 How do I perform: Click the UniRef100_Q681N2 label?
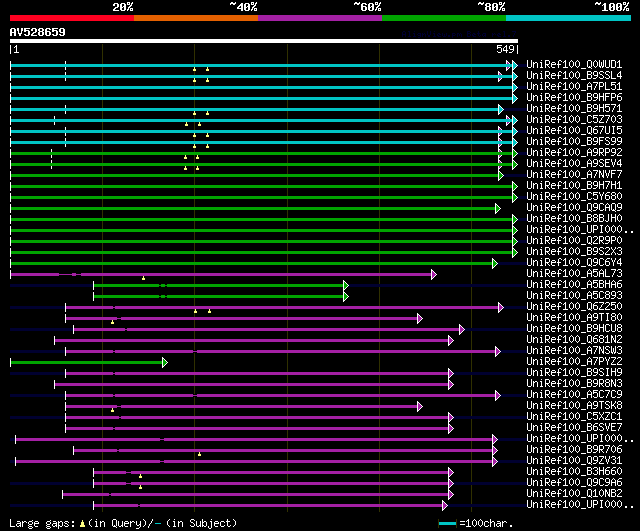(x=574, y=340)
